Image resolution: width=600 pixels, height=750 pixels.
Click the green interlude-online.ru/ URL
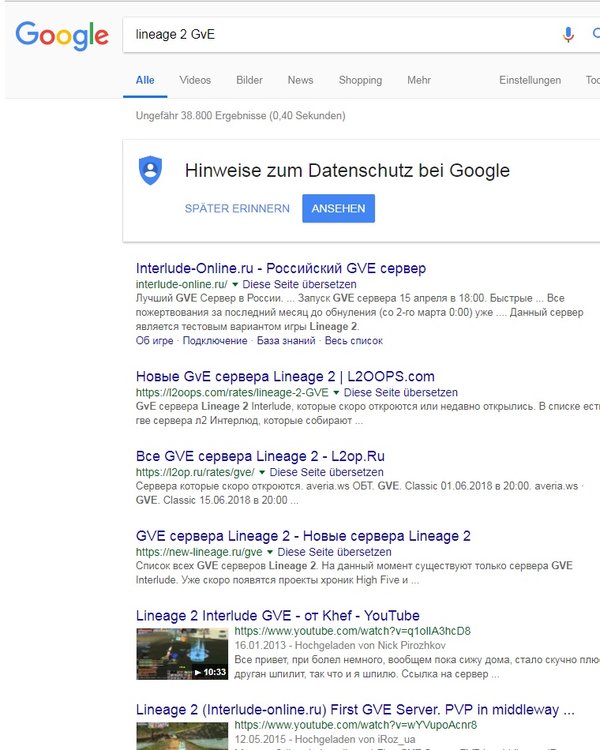pos(182,284)
